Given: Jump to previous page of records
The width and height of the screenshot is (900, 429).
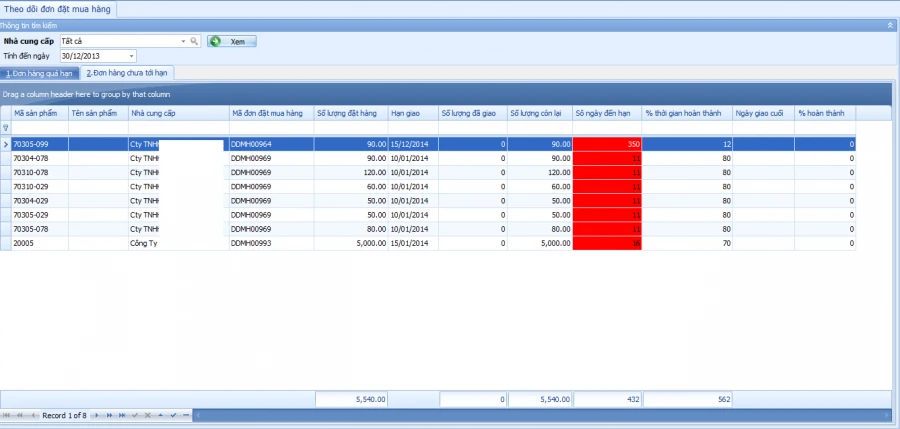Looking at the screenshot, I should click(x=20, y=415).
